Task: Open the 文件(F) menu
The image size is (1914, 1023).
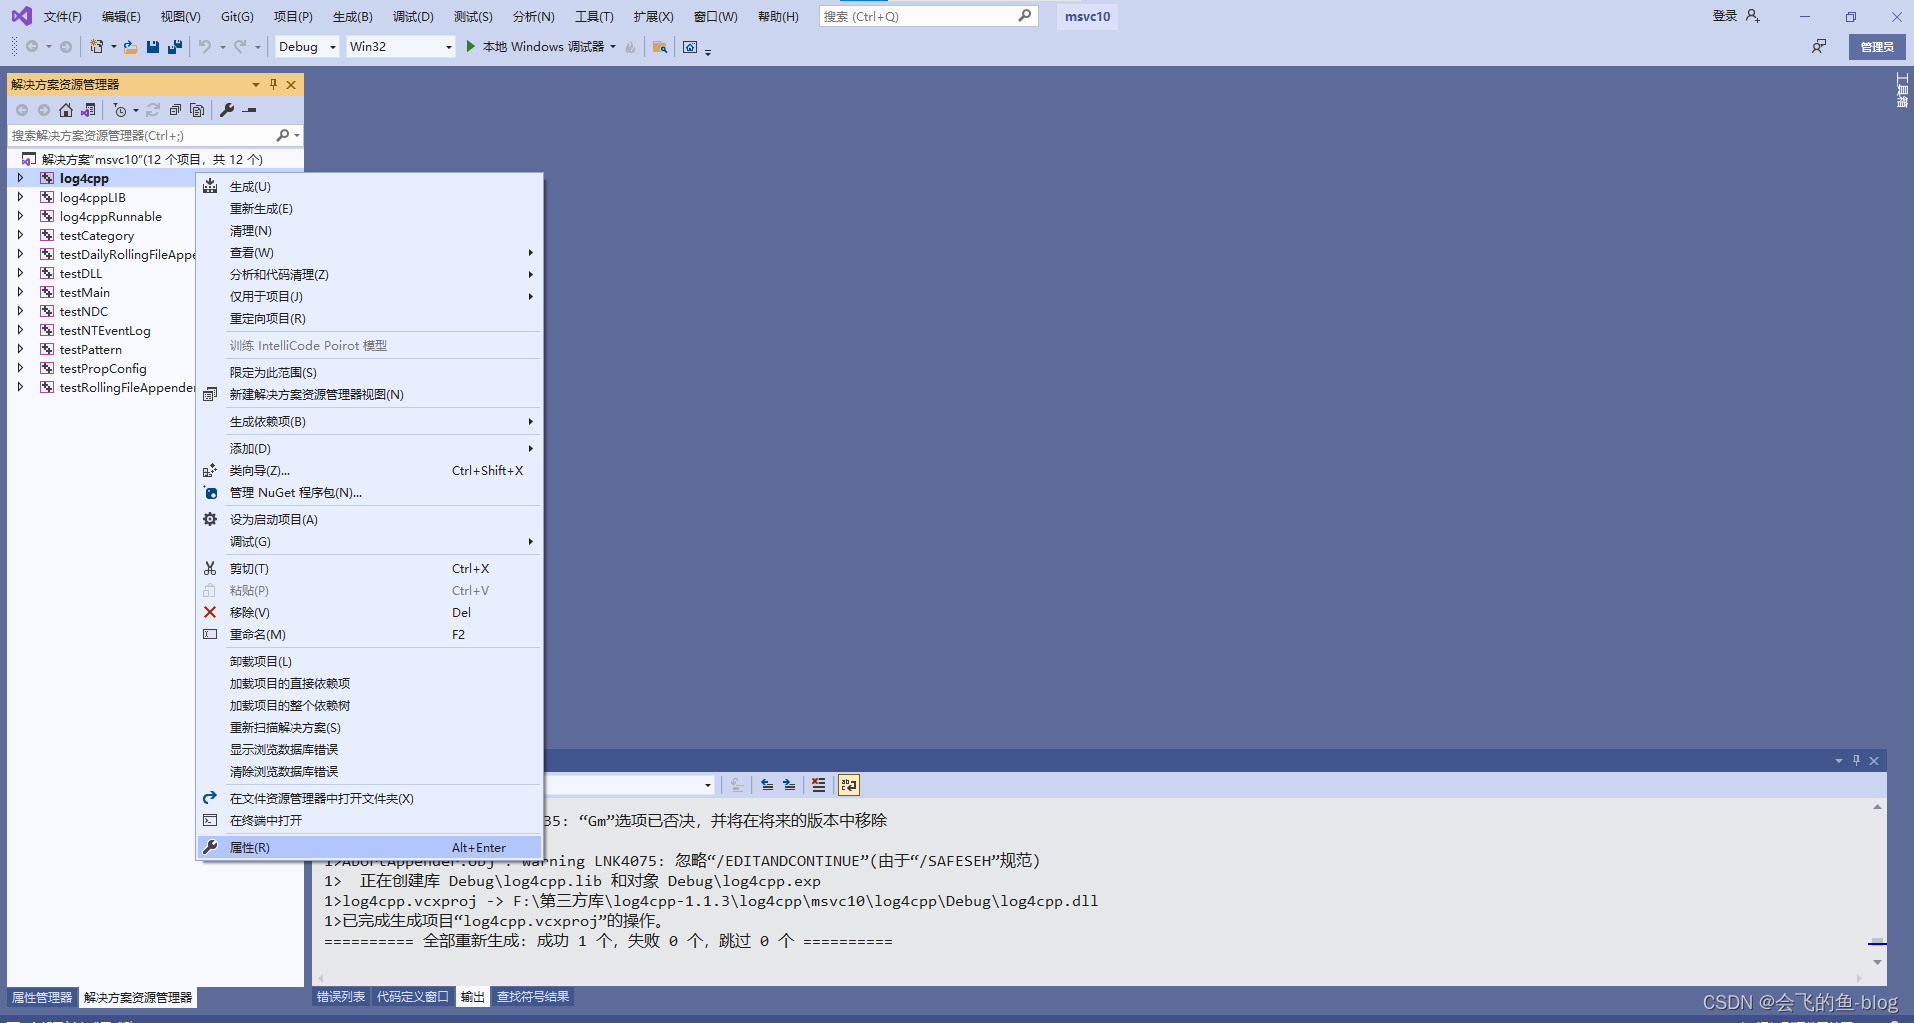Action: click(x=62, y=16)
